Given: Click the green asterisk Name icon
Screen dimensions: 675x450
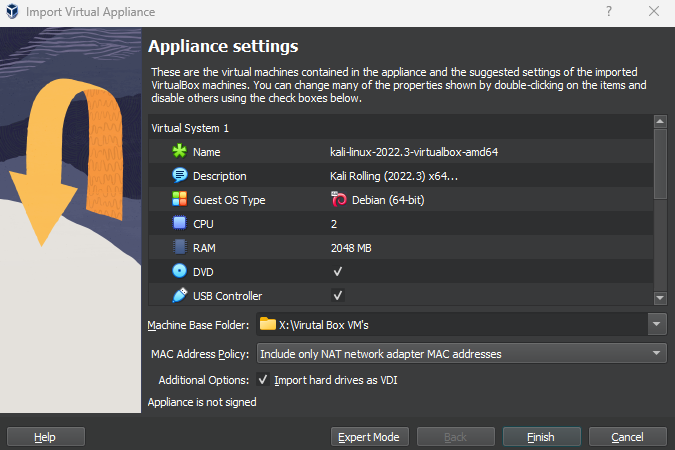Looking at the screenshot, I should [x=180, y=151].
